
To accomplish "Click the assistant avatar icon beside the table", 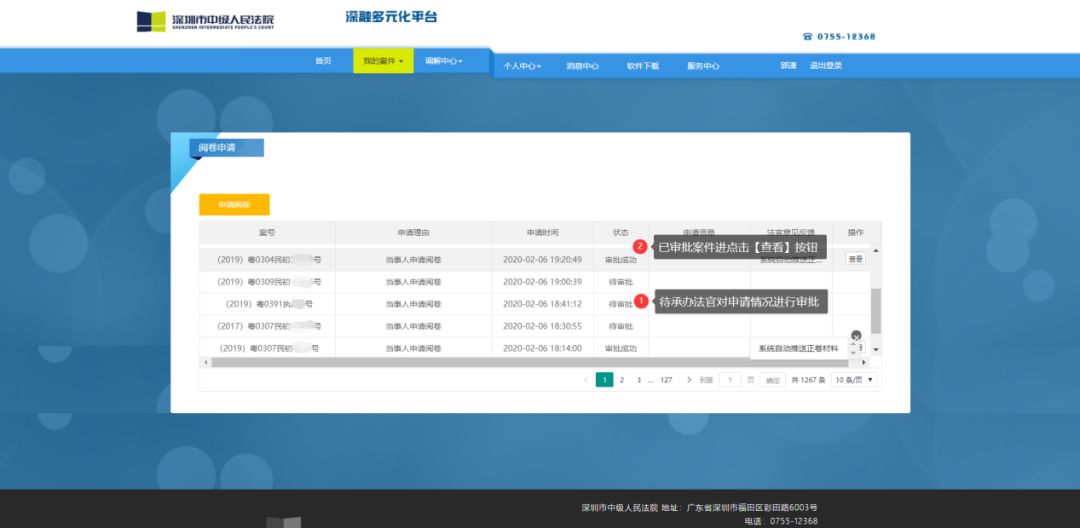I will click(856, 337).
